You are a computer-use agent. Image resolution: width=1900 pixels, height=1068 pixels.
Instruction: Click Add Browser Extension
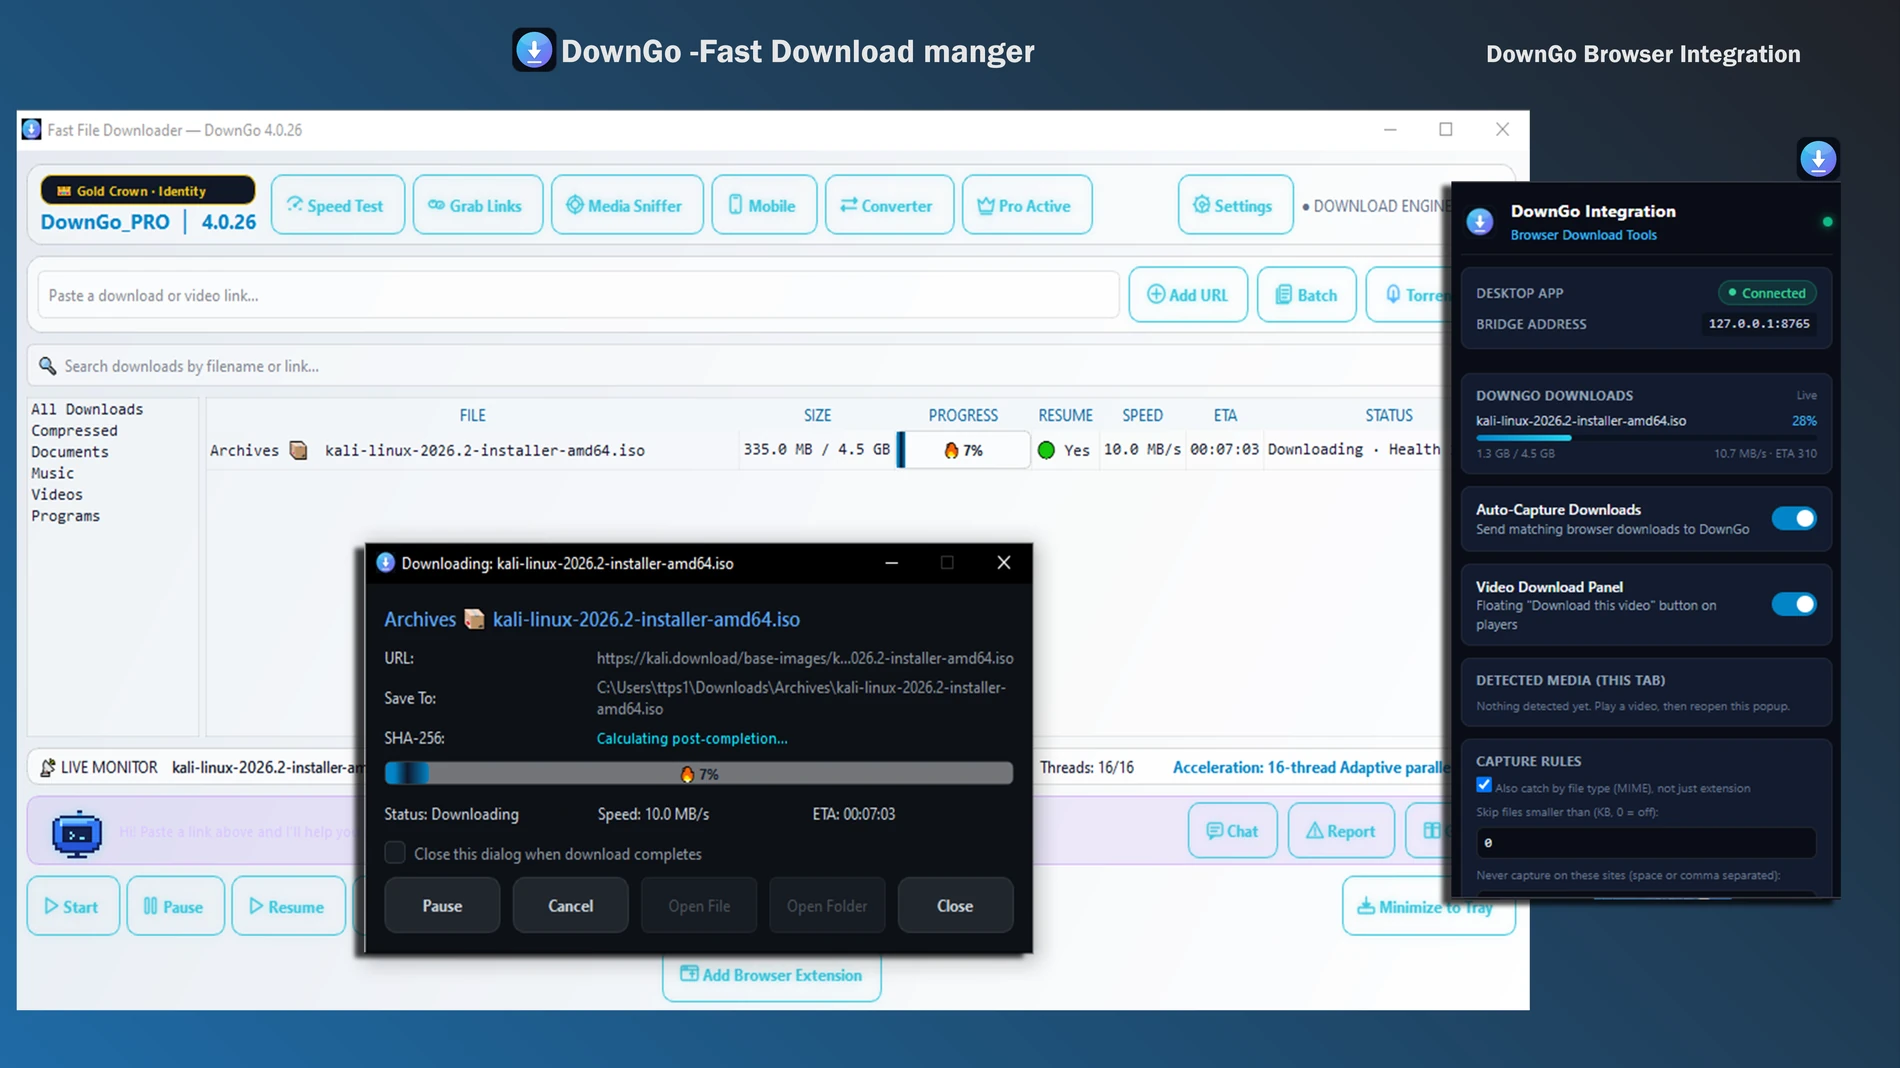[x=771, y=975]
